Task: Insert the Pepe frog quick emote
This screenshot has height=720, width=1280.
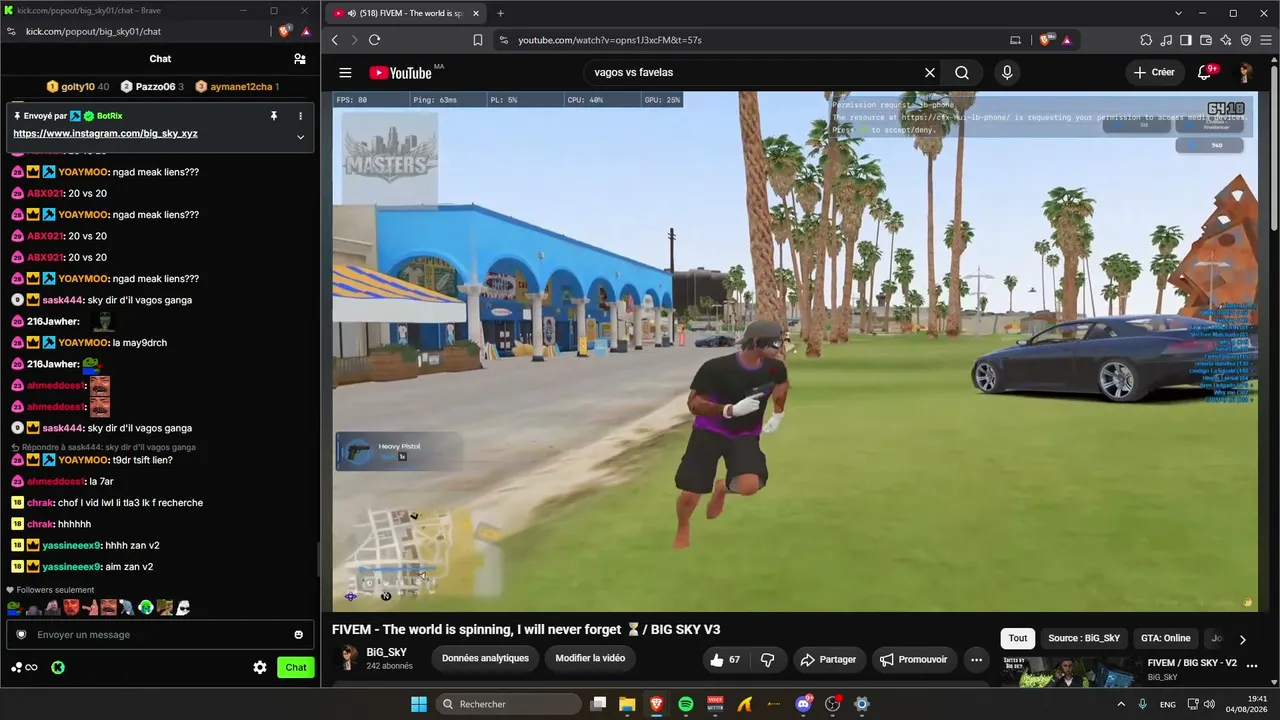Action: click(14, 607)
